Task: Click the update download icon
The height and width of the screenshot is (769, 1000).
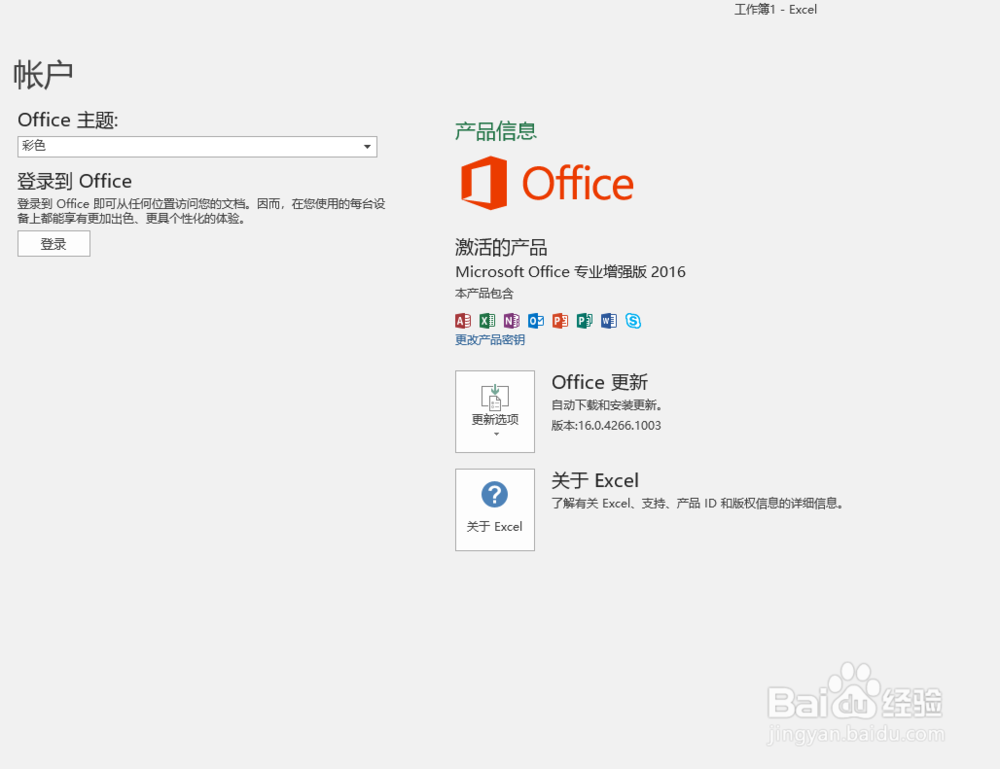Action: (x=495, y=397)
